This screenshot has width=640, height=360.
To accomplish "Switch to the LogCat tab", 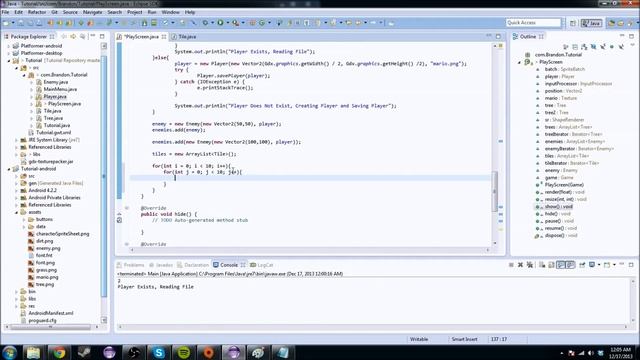I will click(261, 265).
